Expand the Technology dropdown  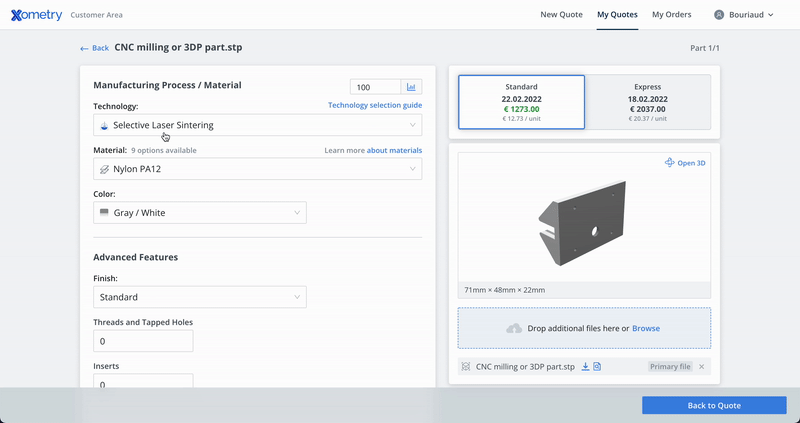pyautogui.click(x=257, y=125)
